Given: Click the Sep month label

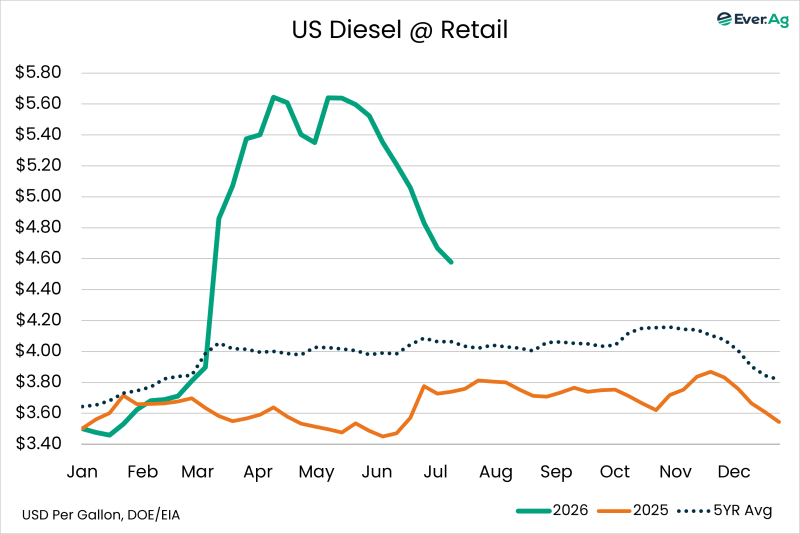Looking at the screenshot, I should coord(556,473).
